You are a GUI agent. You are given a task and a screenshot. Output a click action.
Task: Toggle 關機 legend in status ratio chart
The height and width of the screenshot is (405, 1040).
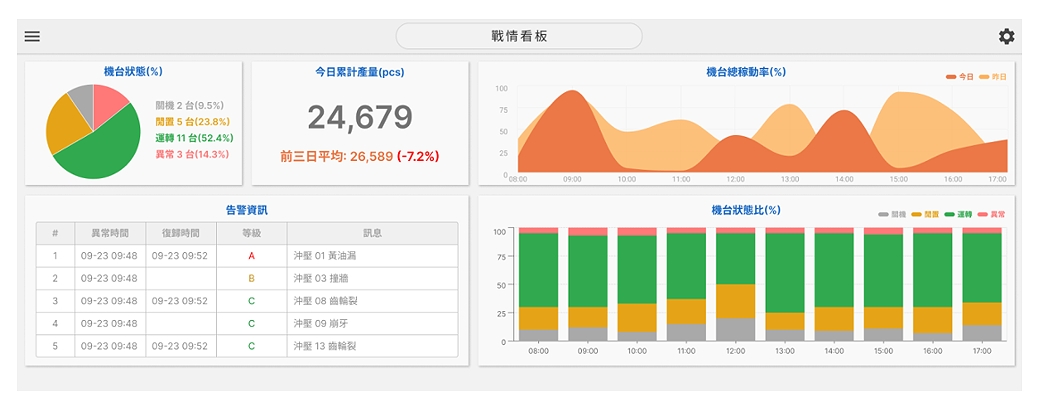892,214
